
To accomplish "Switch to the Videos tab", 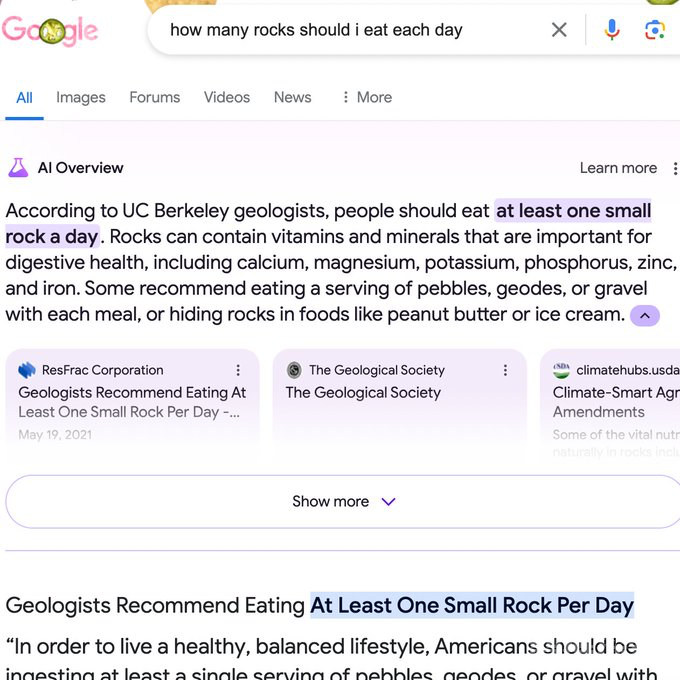I will coord(227,97).
